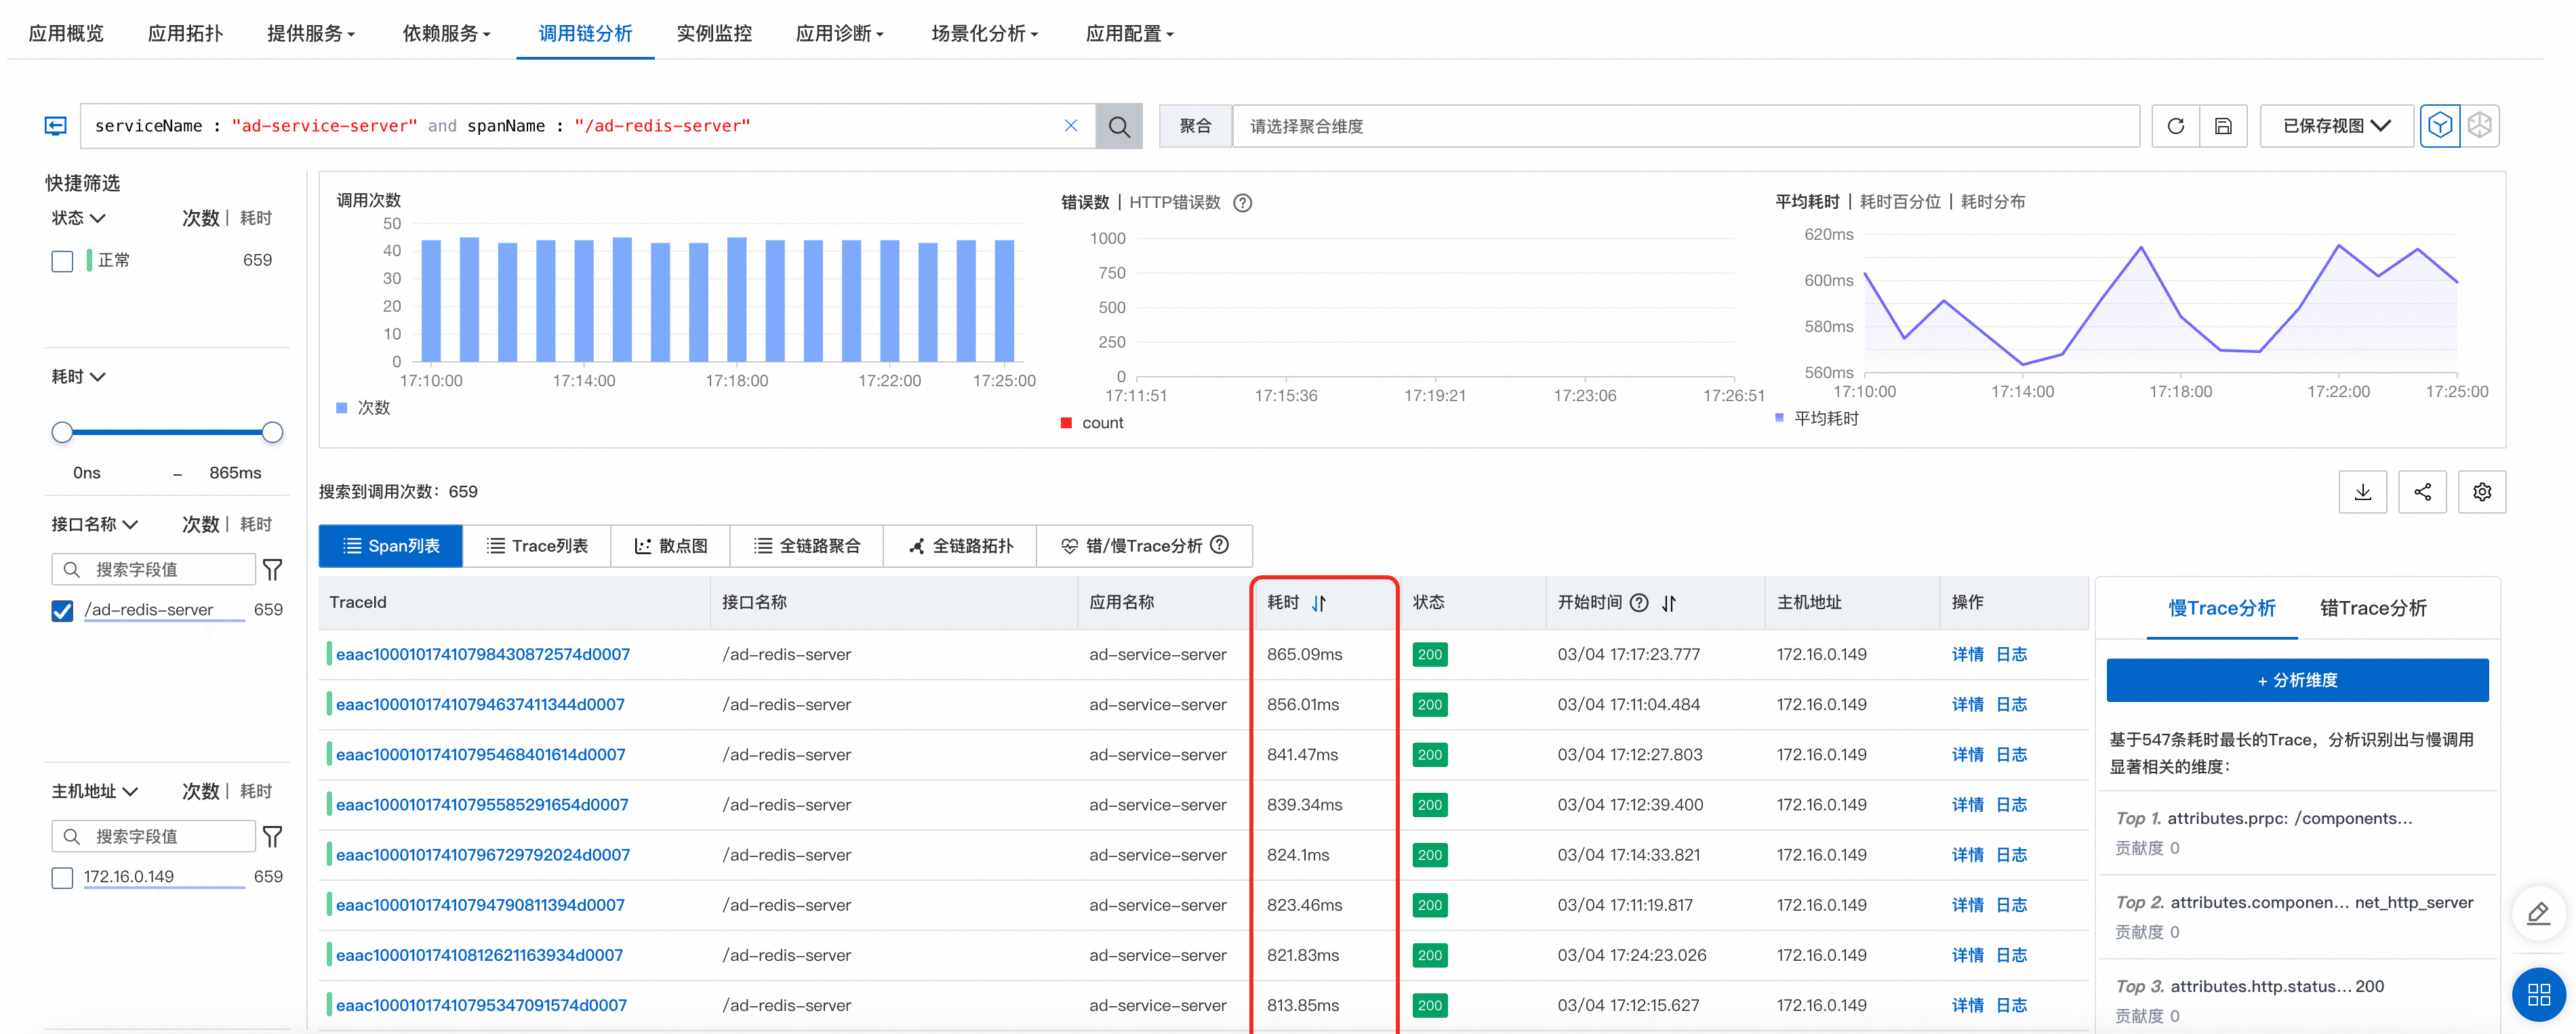2576x1034 pixels.
Task: Sort by 耗时 column sort icon
Action: pos(1319,603)
